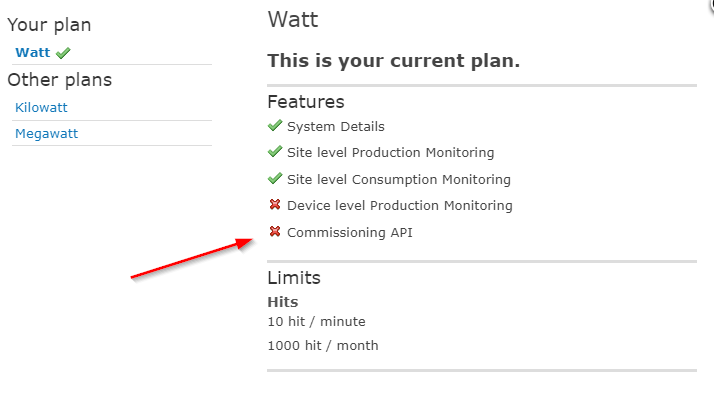Click the '10 hit / minute' limit
The height and width of the screenshot is (405, 714).
click(316, 322)
